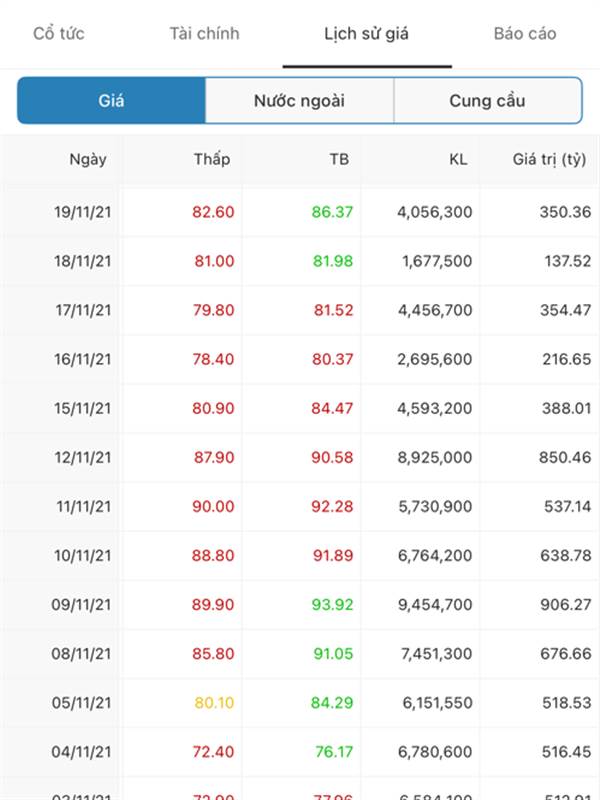Click the low price 80.10 in yellow
The width and height of the screenshot is (600, 800).
(214, 703)
